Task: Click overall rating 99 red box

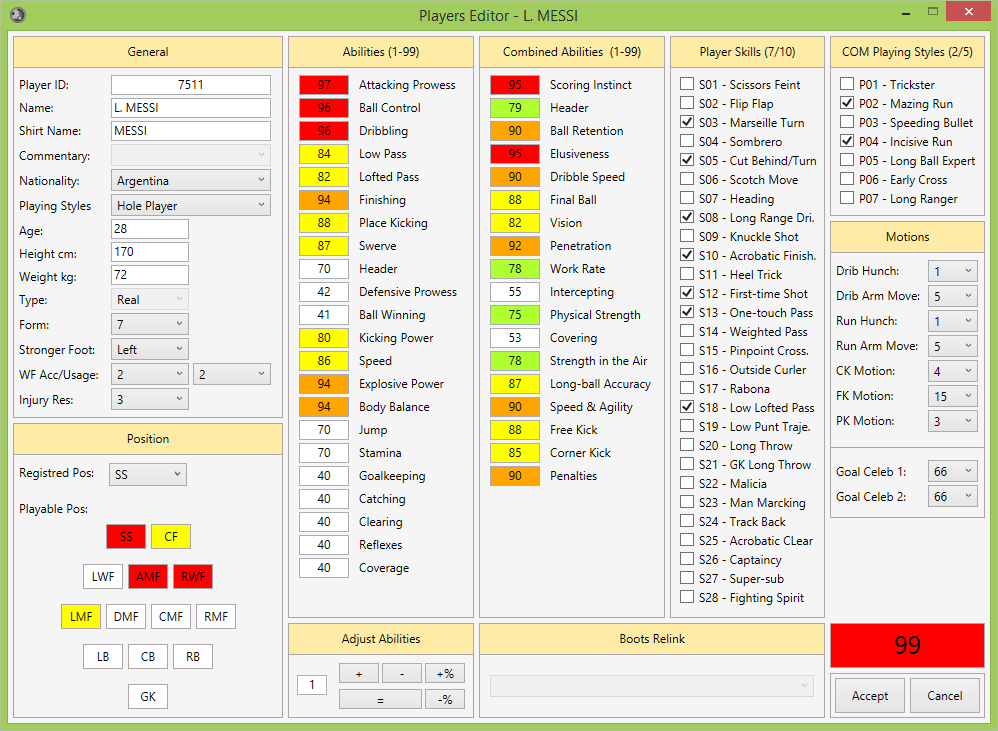Action: (x=907, y=645)
